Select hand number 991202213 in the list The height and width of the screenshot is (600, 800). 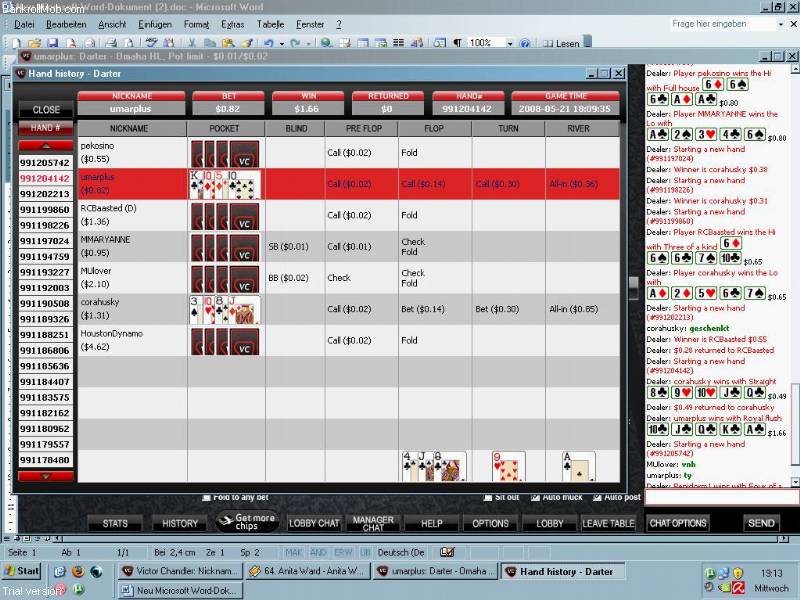pyautogui.click(x=45, y=194)
